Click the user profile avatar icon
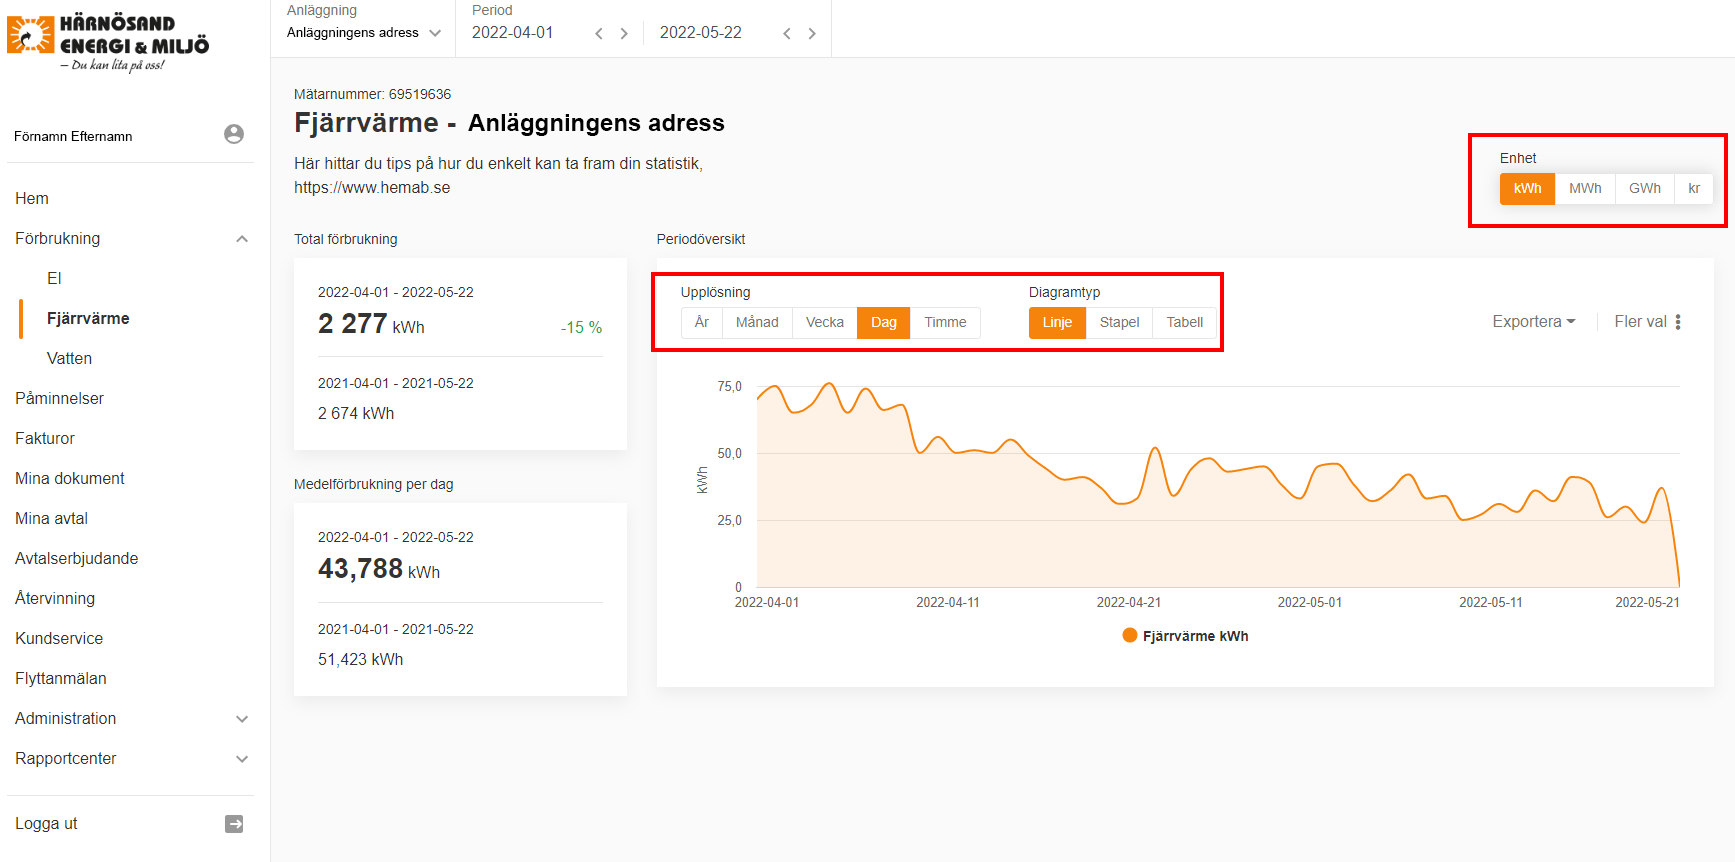Screen dimensions: 1735x862 (234, 134)
